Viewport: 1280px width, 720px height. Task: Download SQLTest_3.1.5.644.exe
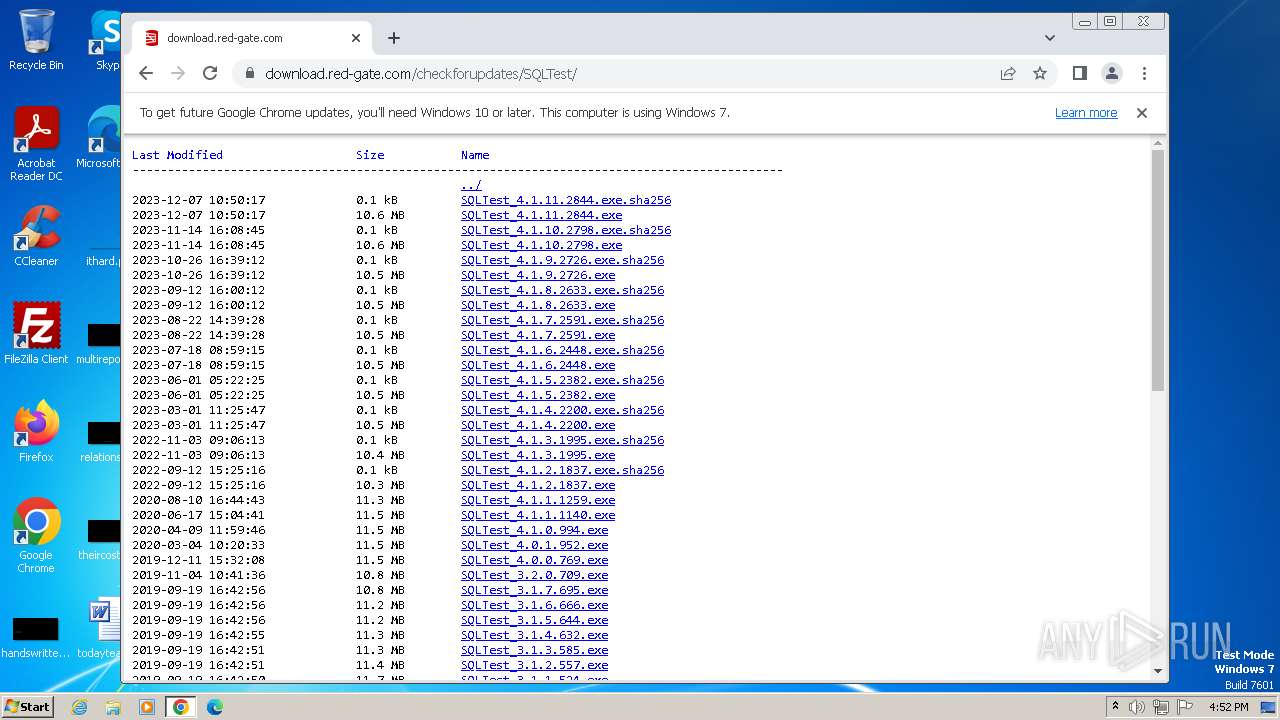(x=534, y=620)
